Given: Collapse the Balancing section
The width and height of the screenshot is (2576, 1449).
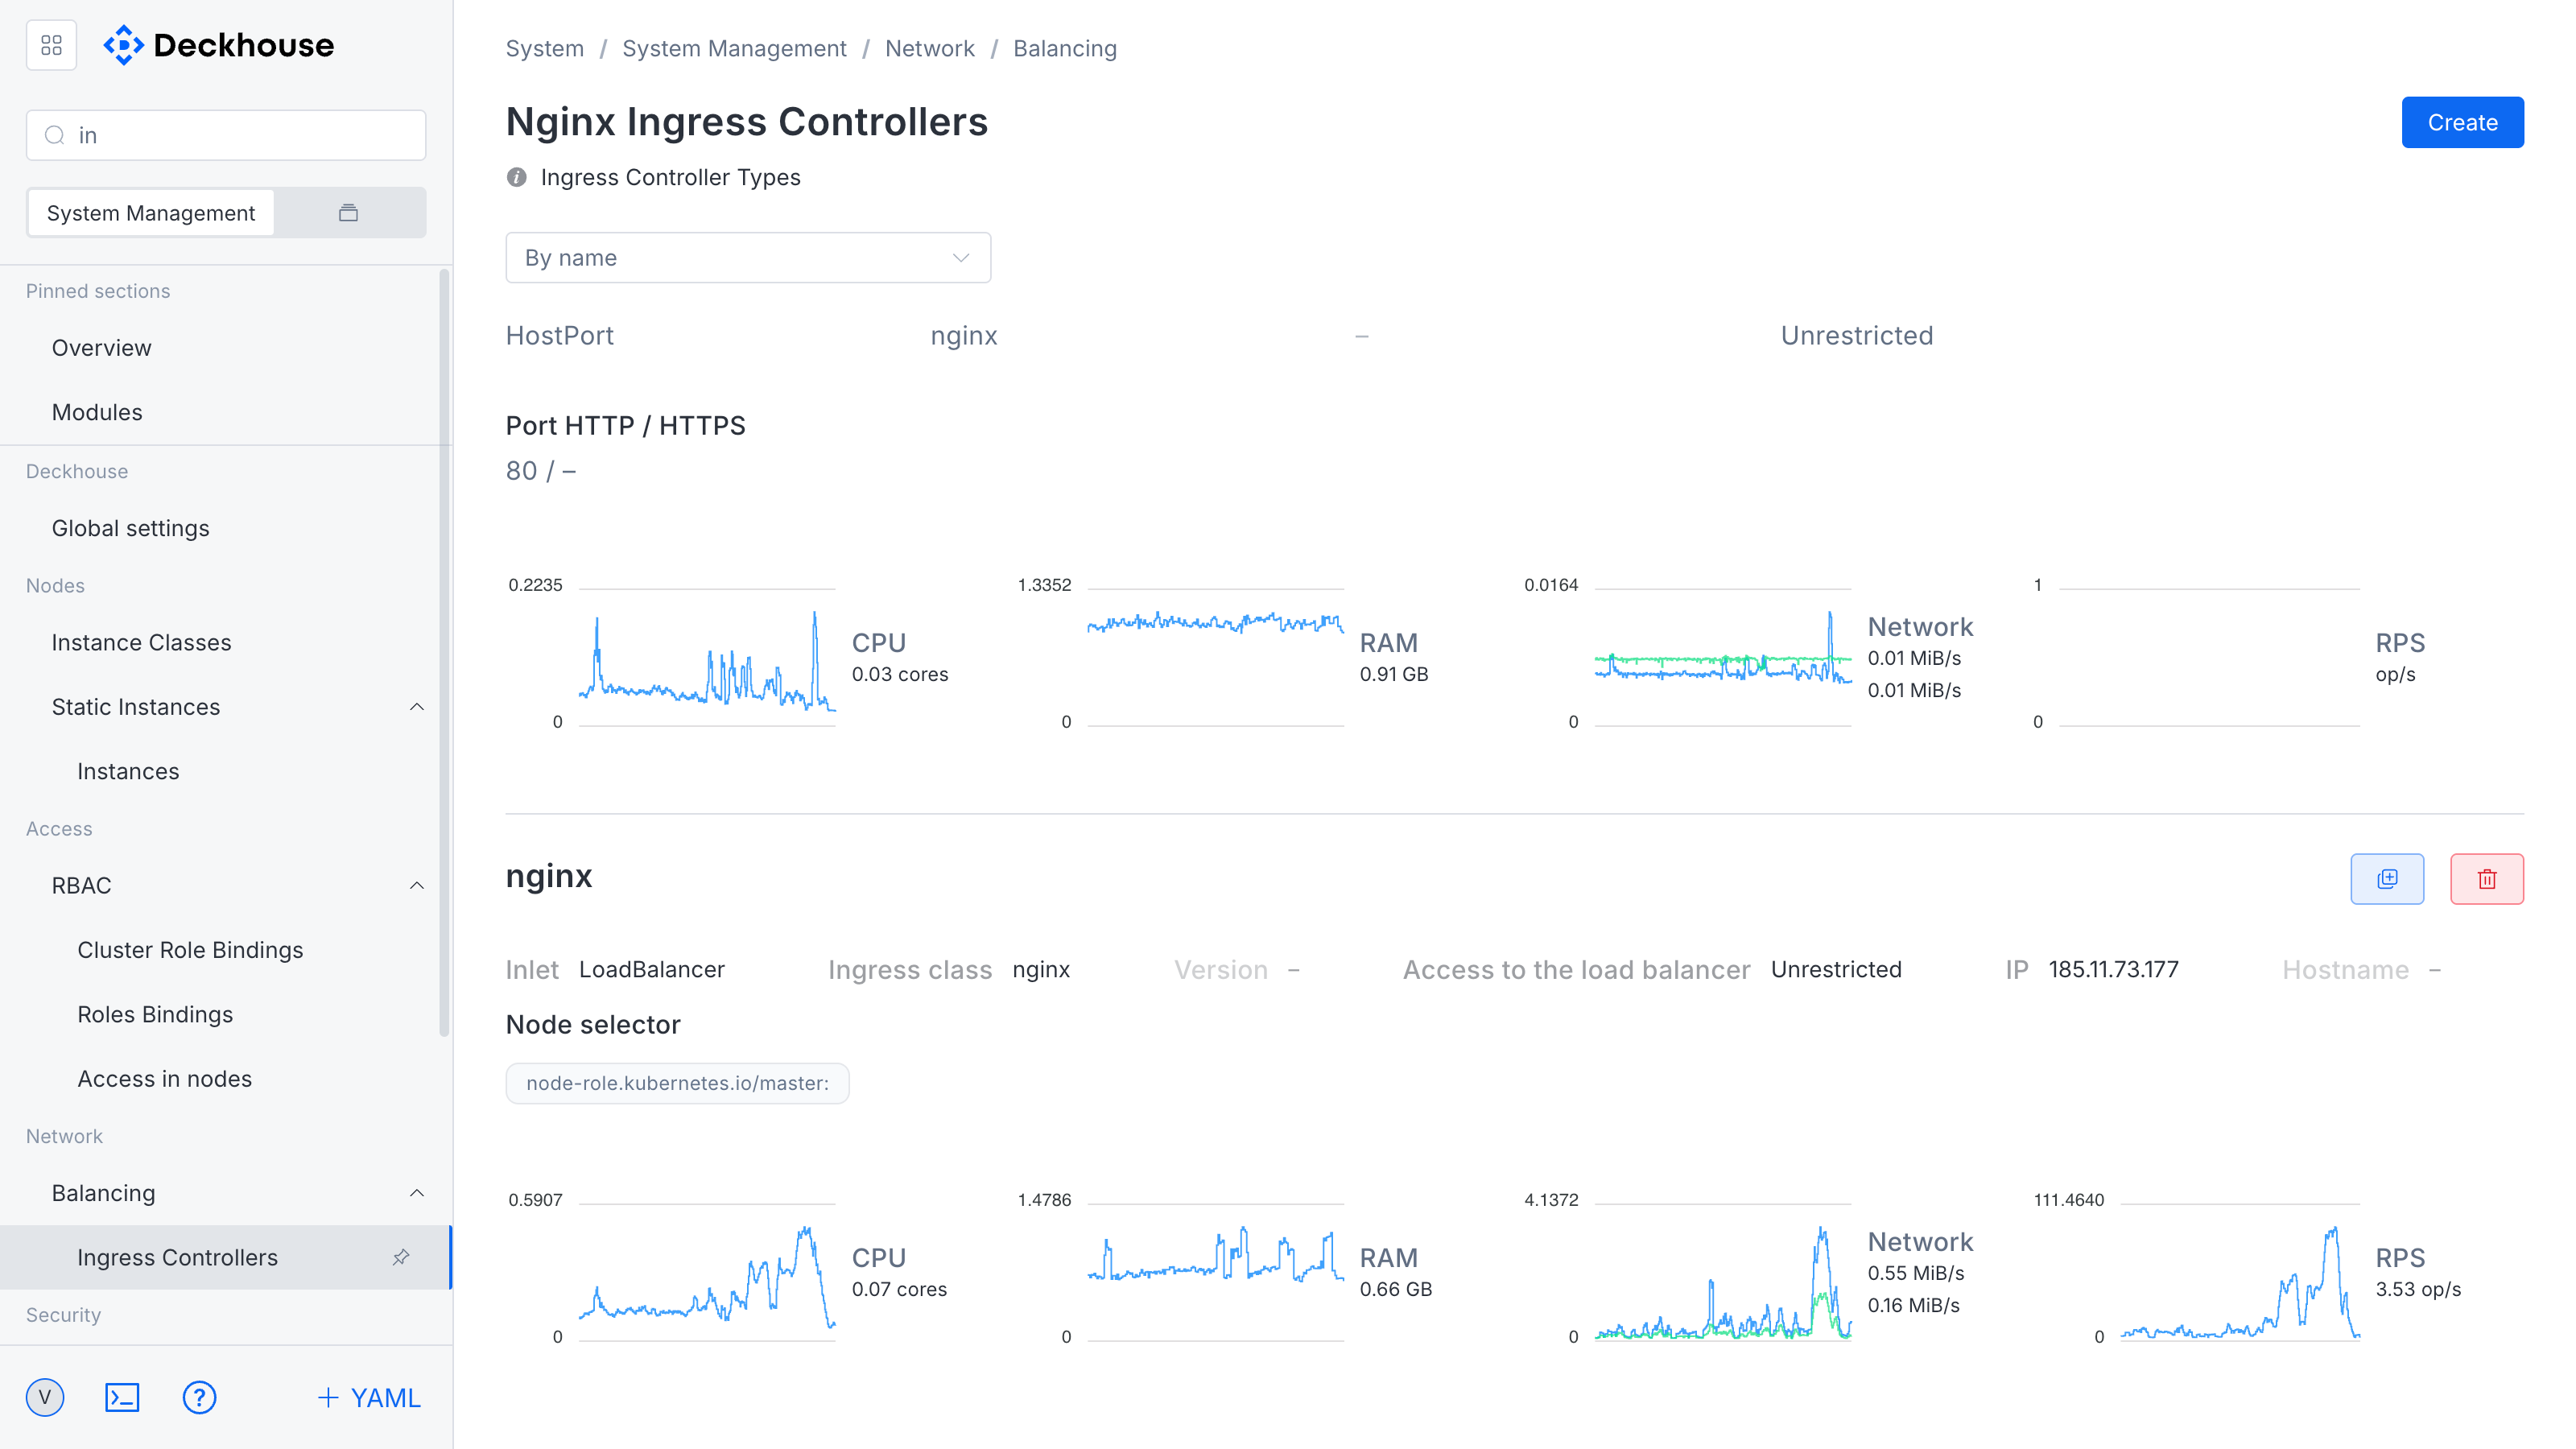Looking at the screenshot, I should (x=417, y=1193).
